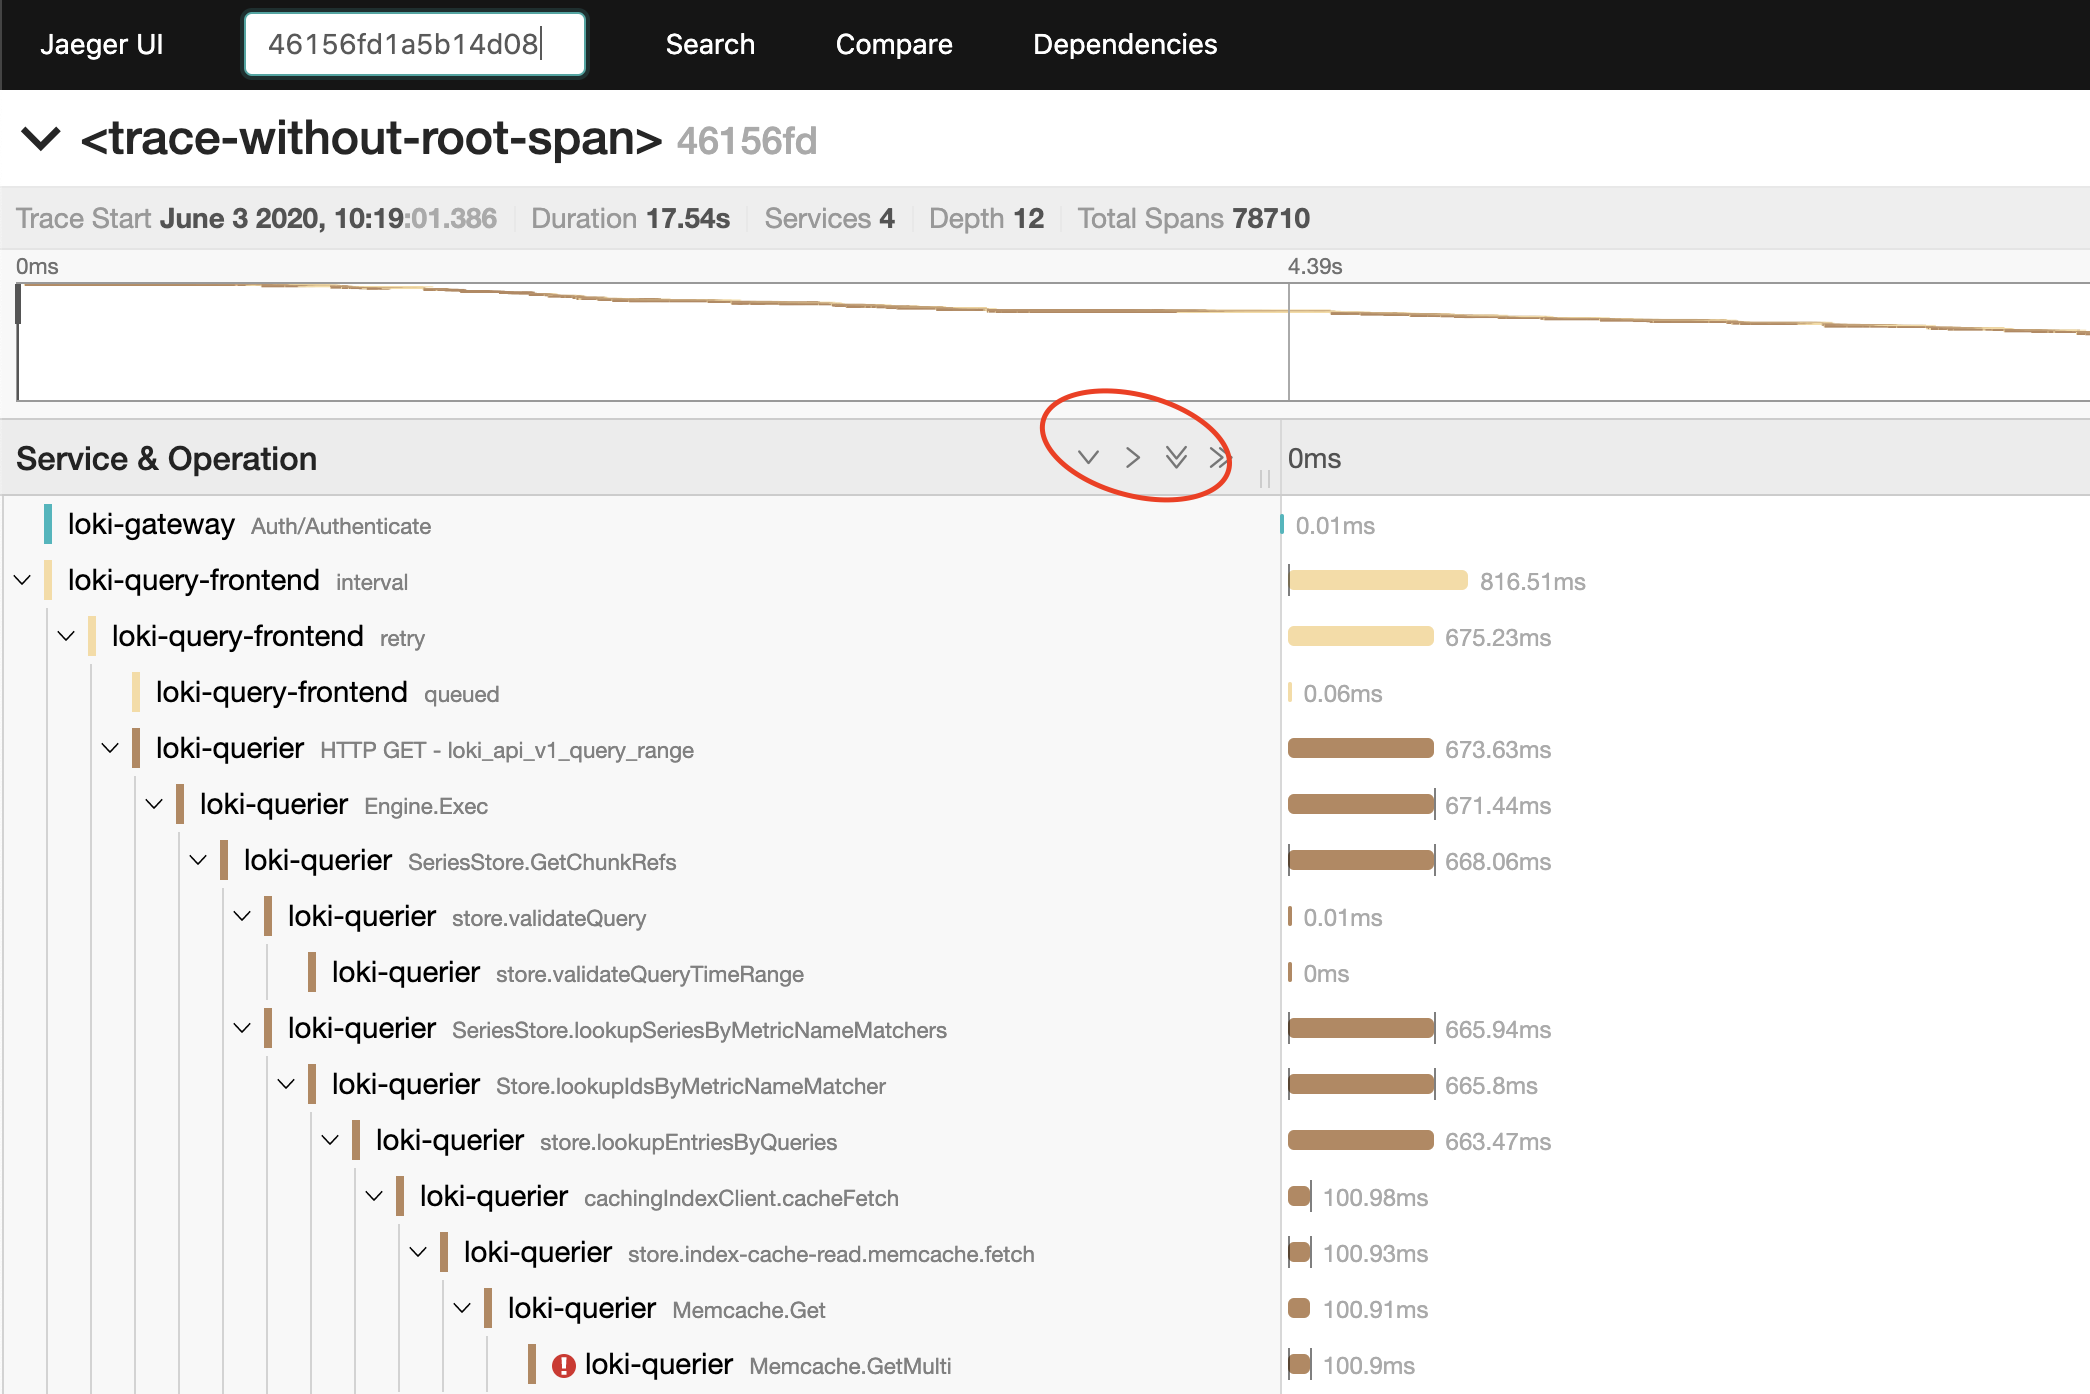The image size is (2090, 1394).
Task: Click the expand one level chevron icon
Action: [x=1088, y=458]
